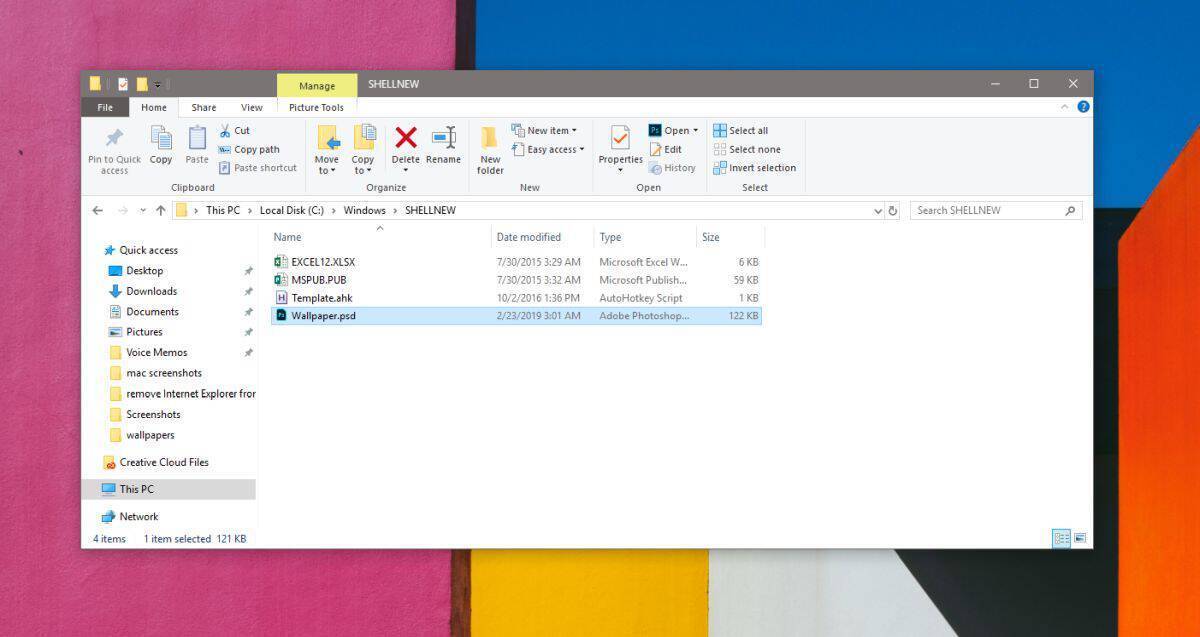Open the Move to dropdown
Image resolution: width=1200 pixels, height=637 pixels.
point(327,148)
